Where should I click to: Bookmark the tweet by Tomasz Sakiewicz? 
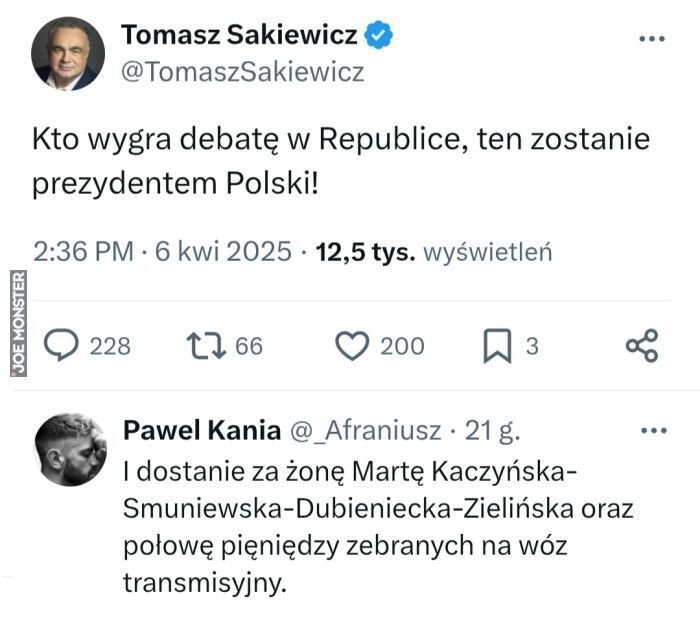[497, 347]
